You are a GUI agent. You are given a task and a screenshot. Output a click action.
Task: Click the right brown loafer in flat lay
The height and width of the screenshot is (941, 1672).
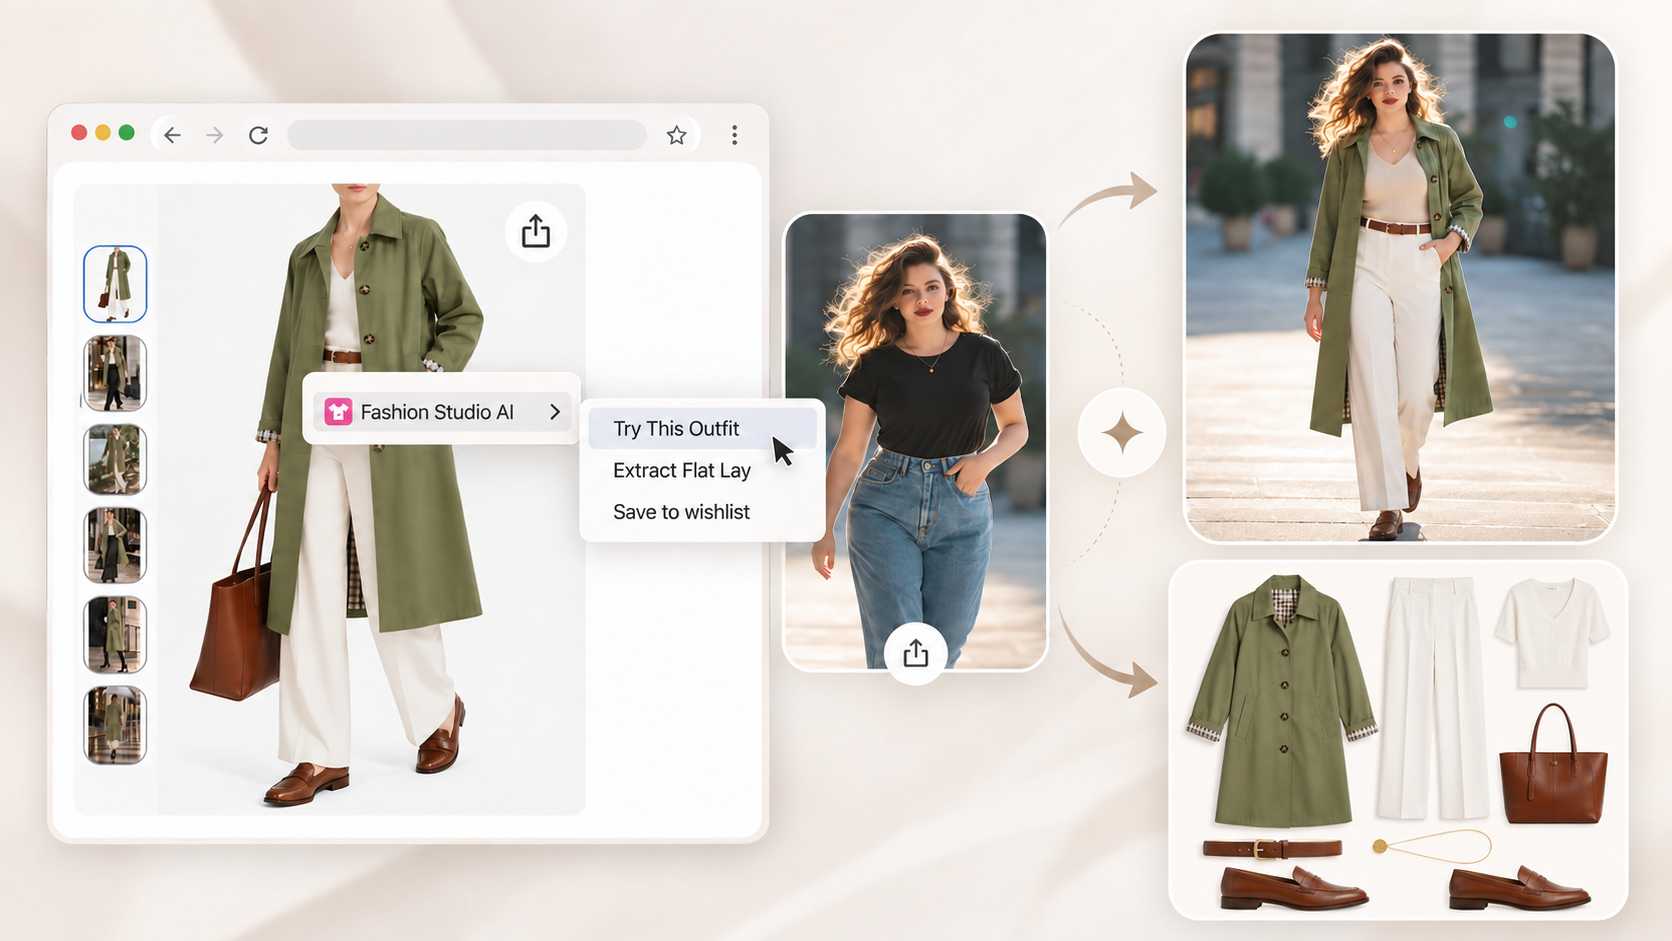click(x=1520, y=888)
